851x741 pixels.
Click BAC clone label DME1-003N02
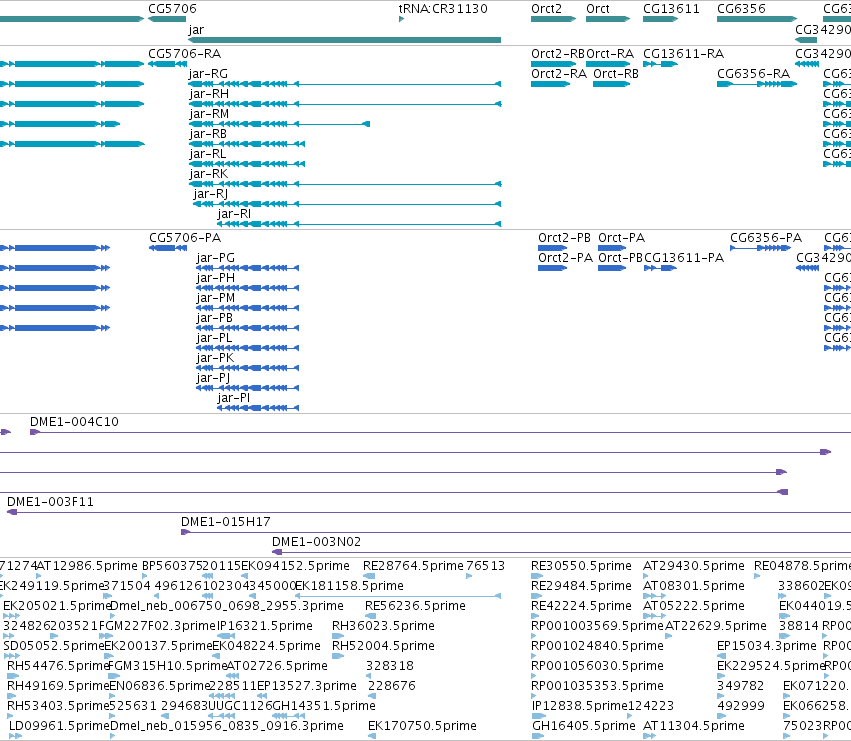316,542
